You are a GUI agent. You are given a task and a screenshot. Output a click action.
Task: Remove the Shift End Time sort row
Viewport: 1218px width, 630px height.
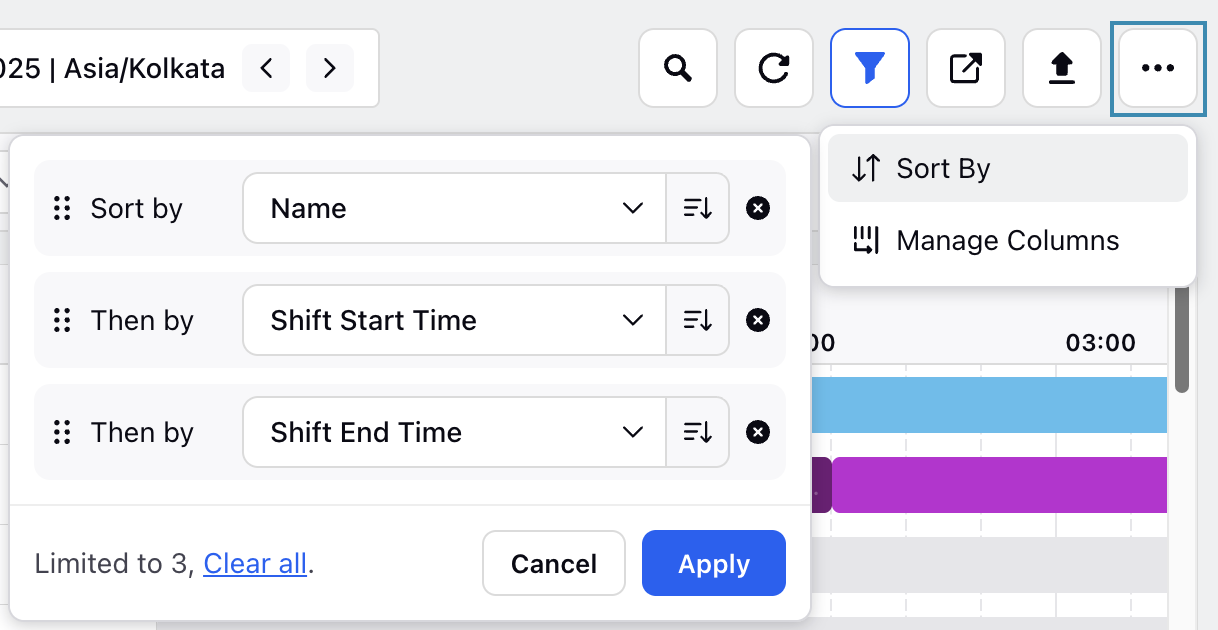[758, 432]
